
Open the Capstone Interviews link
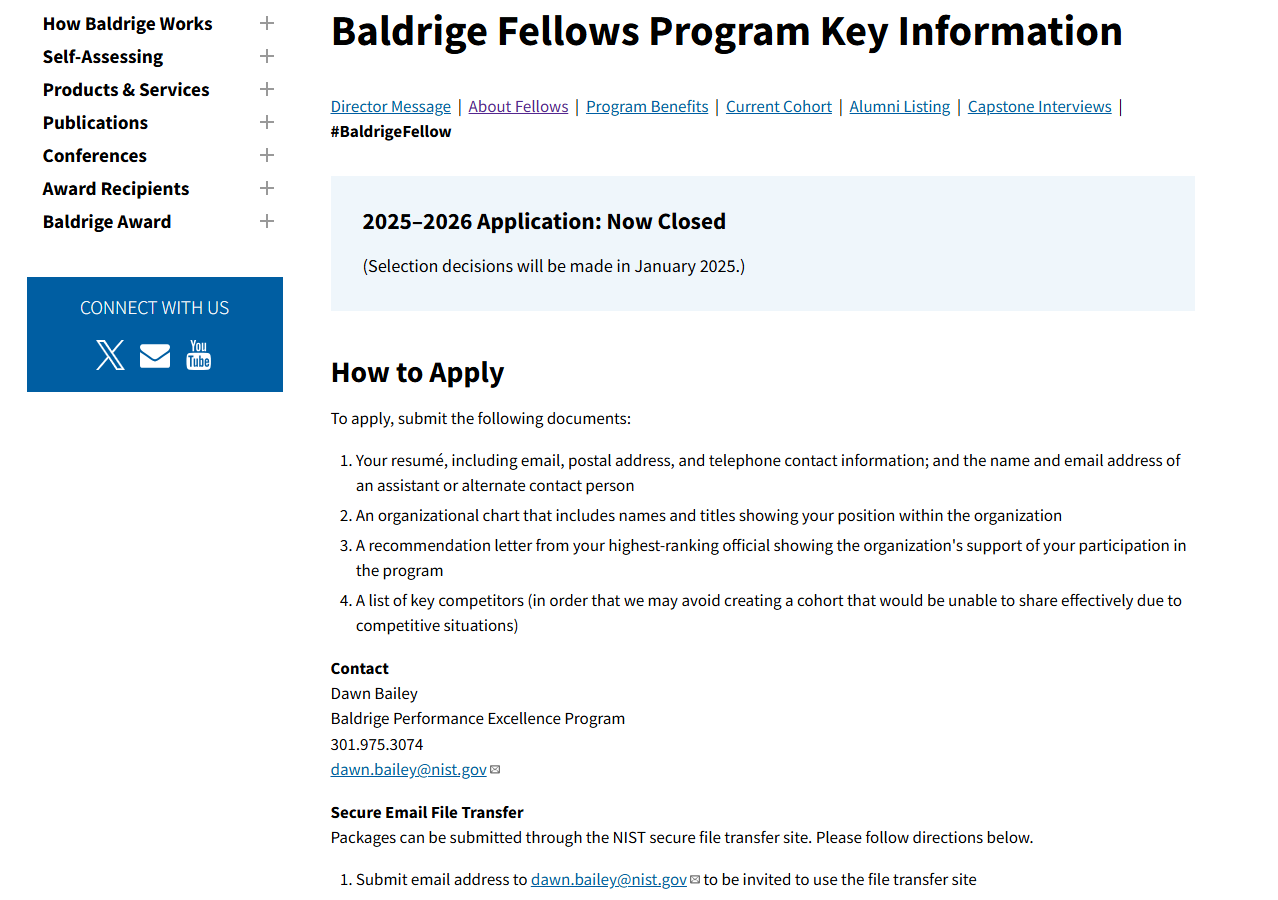click(1039, 107)
